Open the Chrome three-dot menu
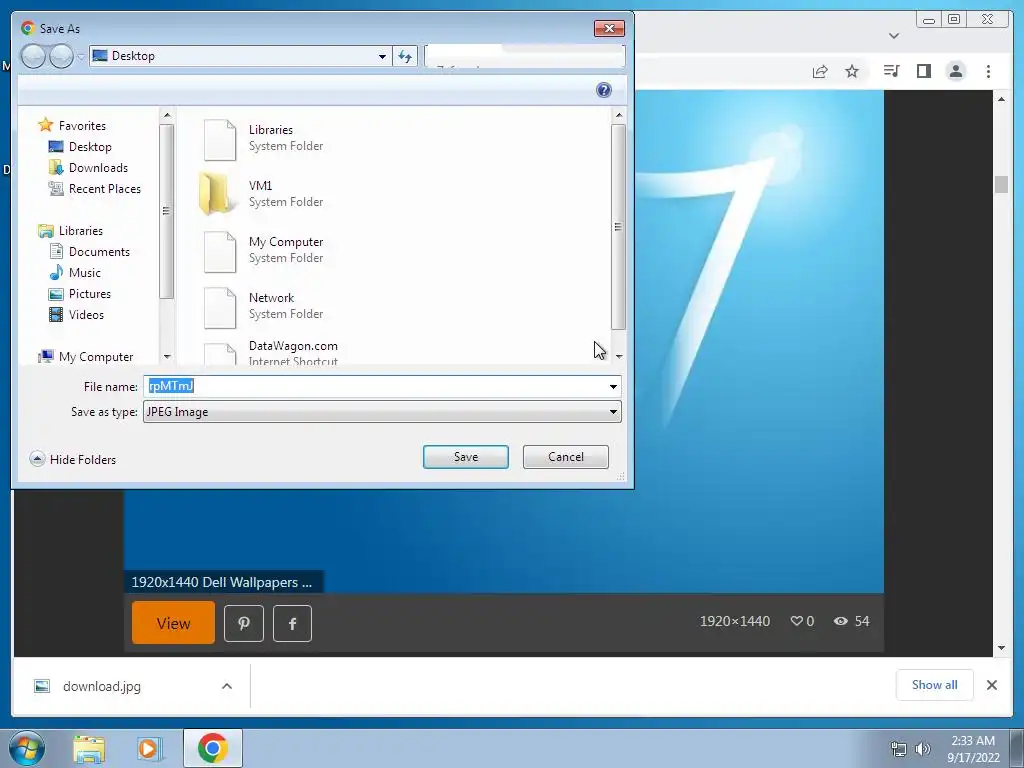The image size is (1024, 768). tap(988, 71)
